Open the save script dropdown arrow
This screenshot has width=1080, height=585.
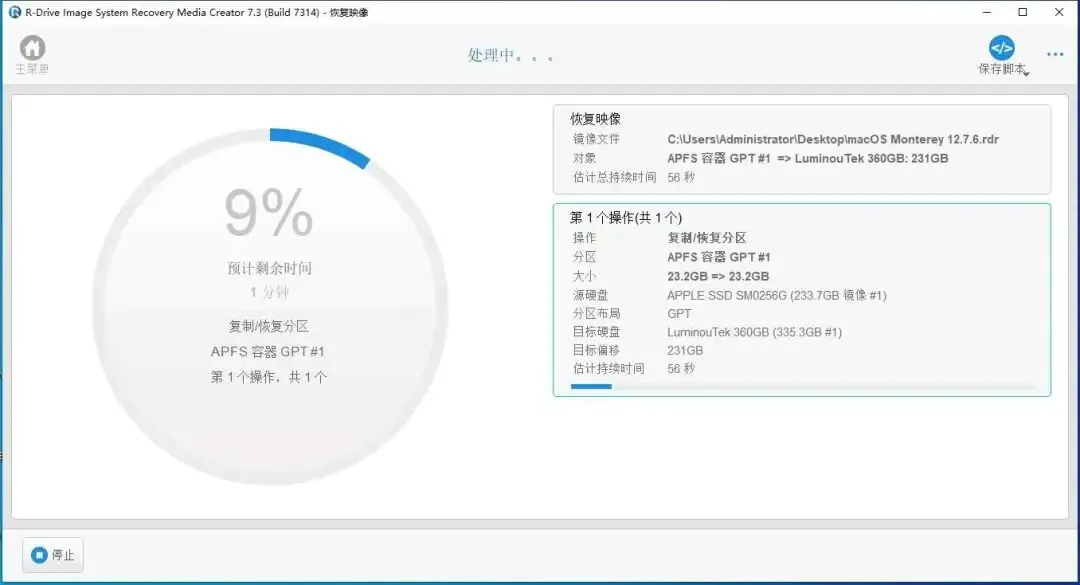point(1026,74)
